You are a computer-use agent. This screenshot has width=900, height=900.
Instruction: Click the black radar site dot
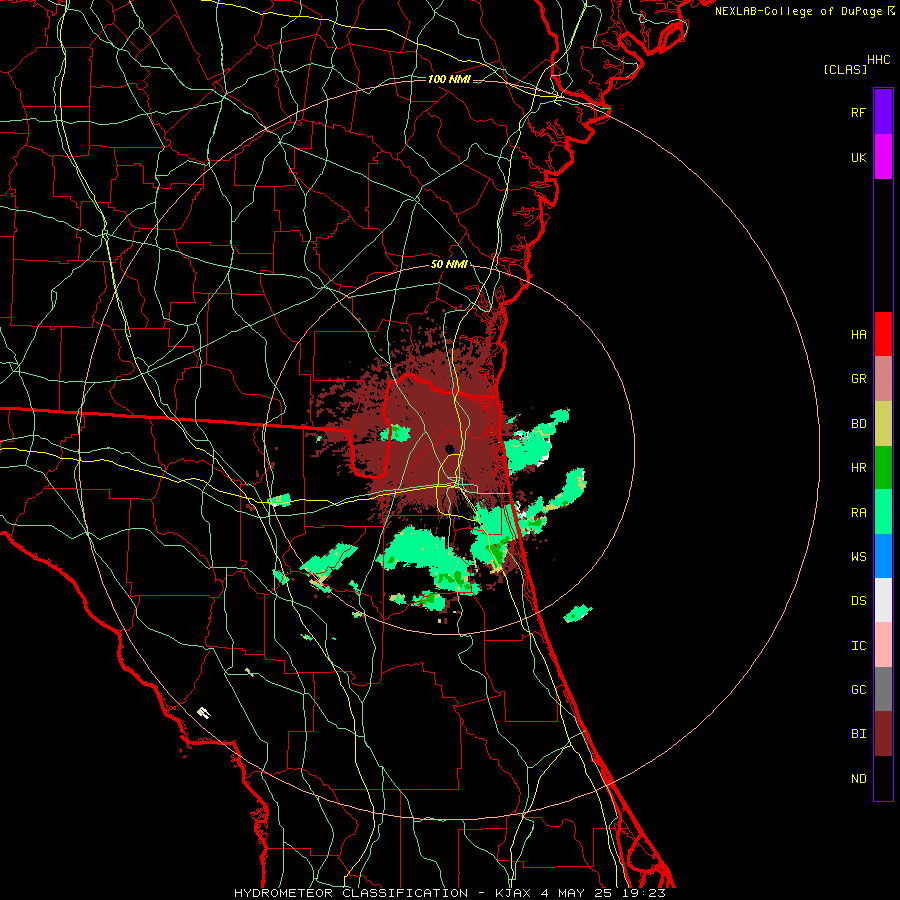pyautogui.click(x=450, y=448)
